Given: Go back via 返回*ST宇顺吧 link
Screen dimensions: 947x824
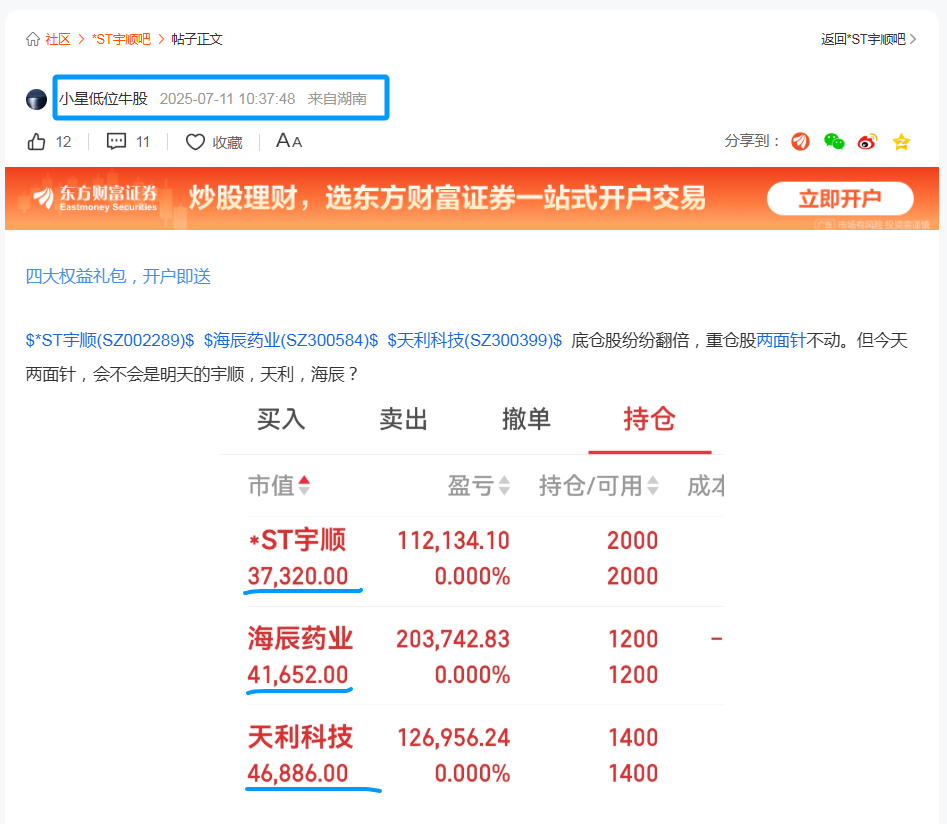Looking at the screenshot, I should click(x=868, y=39).
